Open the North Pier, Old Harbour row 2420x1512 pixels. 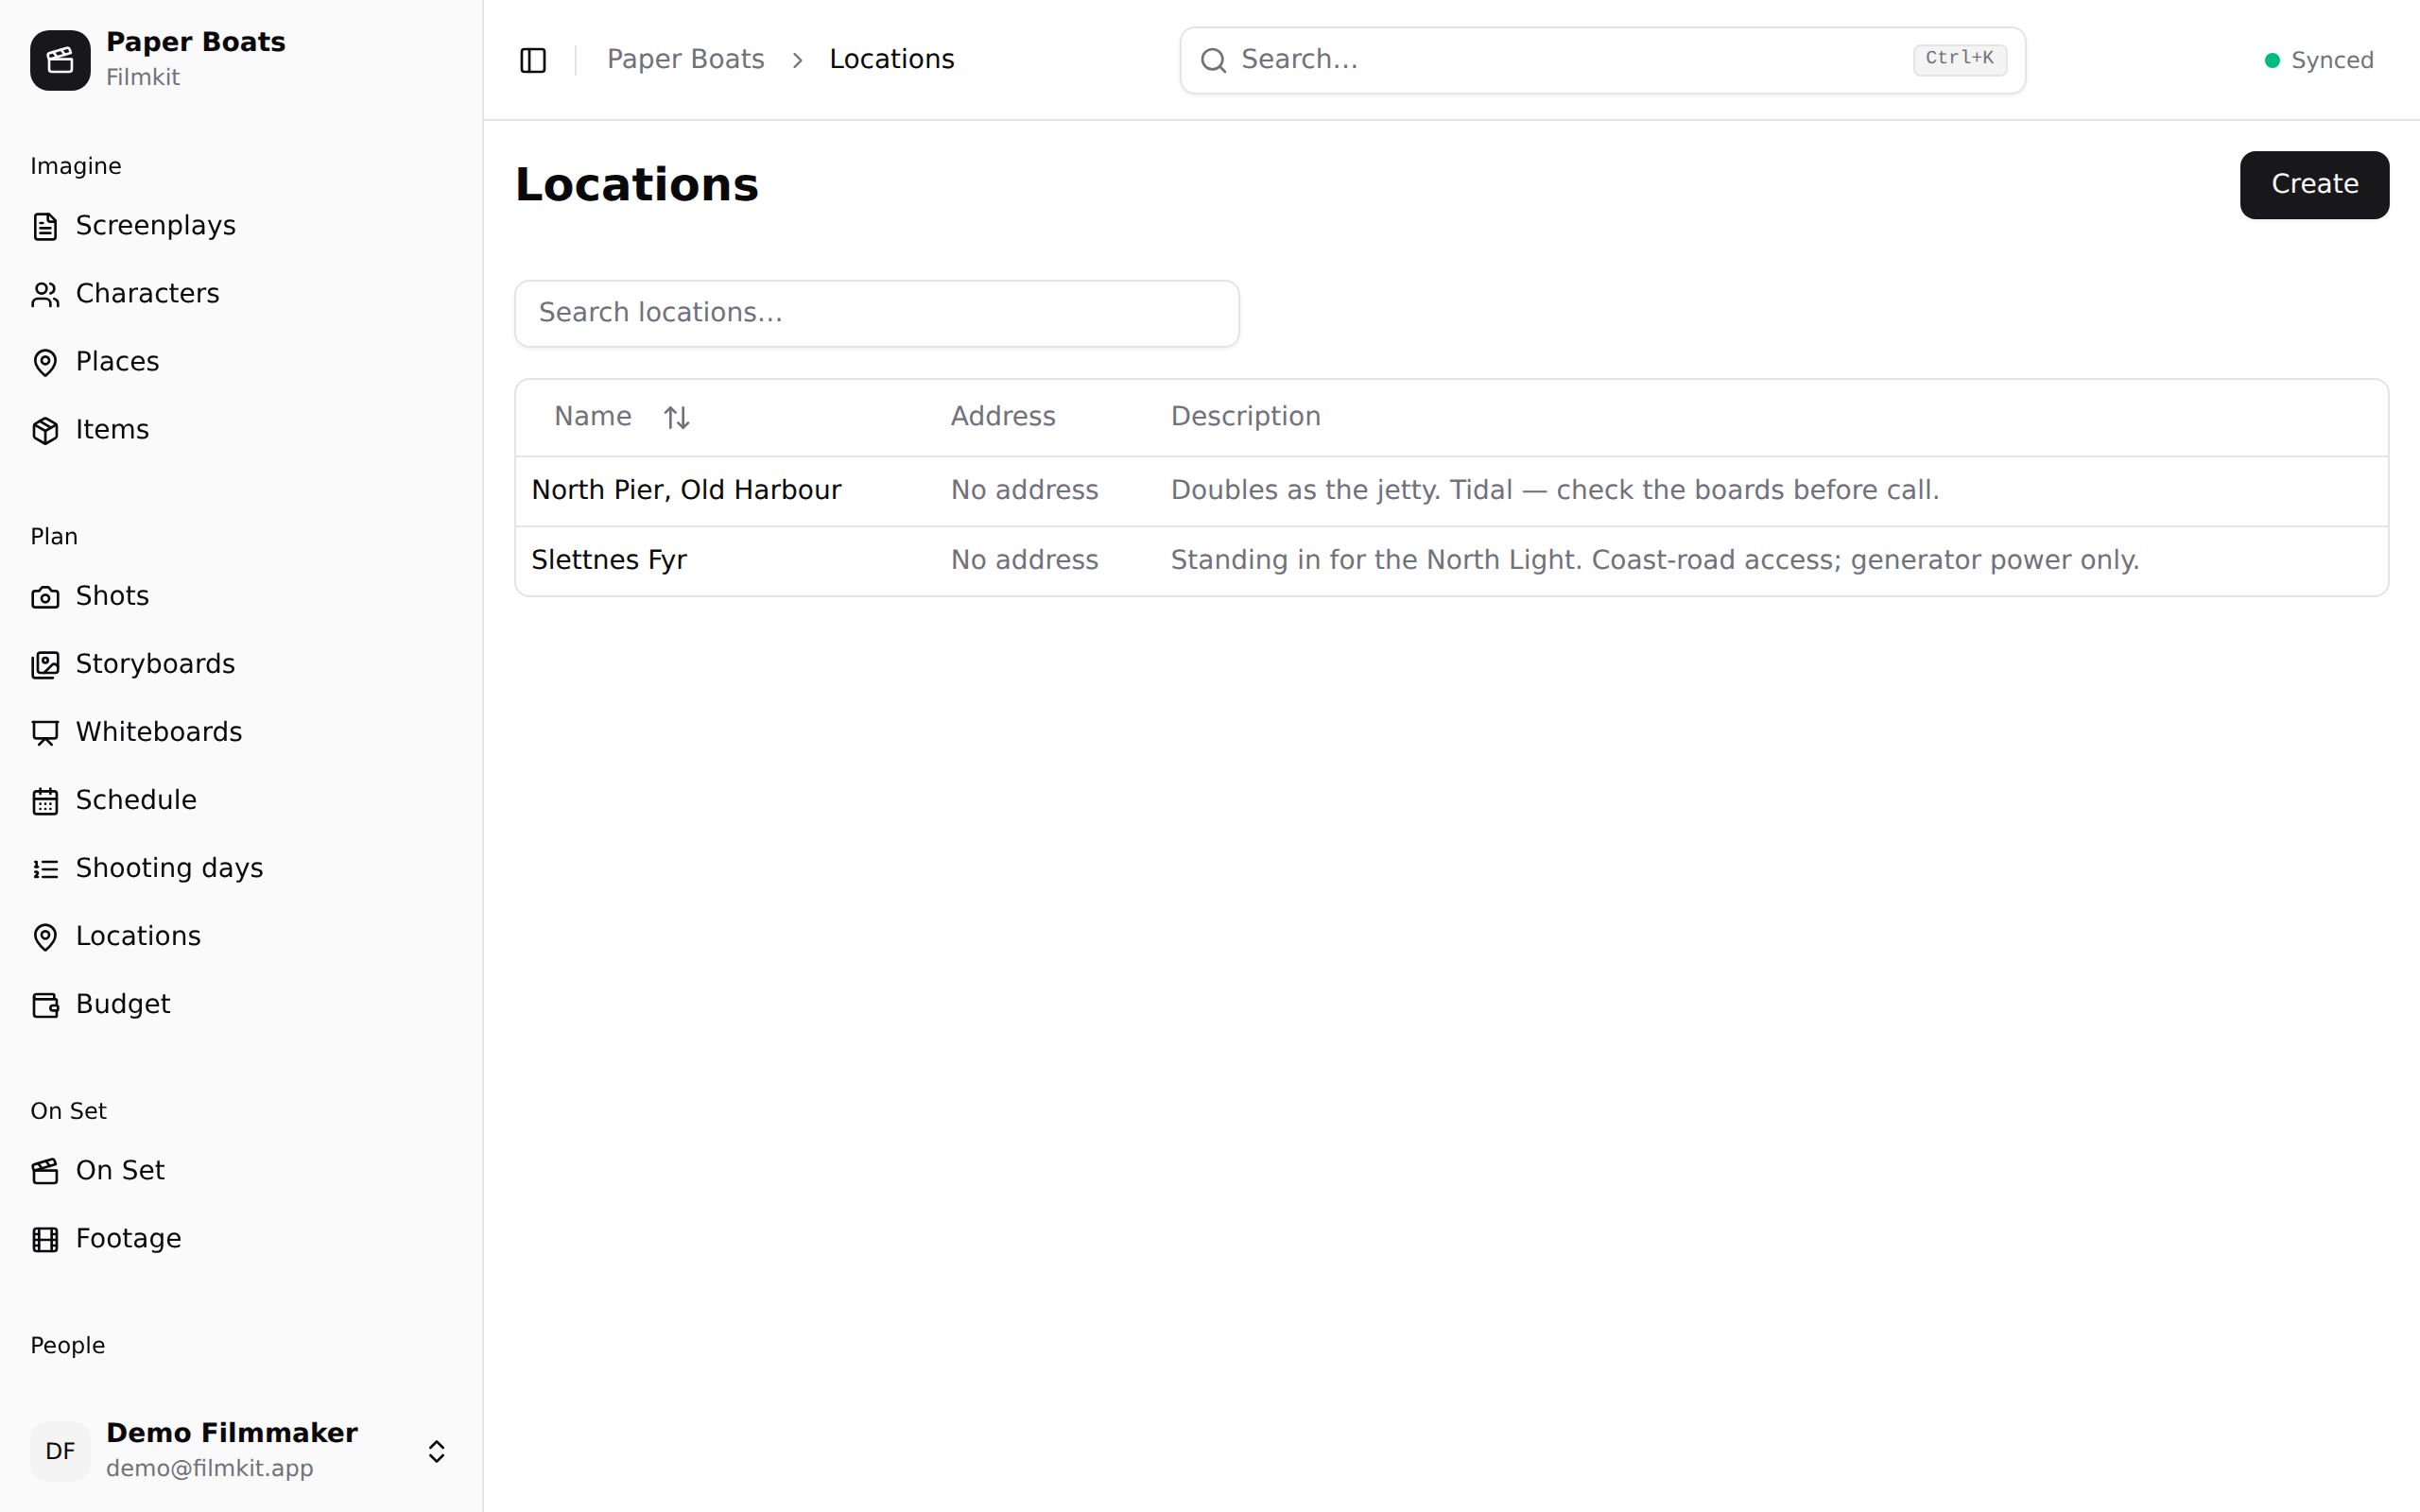(1451, 491)
